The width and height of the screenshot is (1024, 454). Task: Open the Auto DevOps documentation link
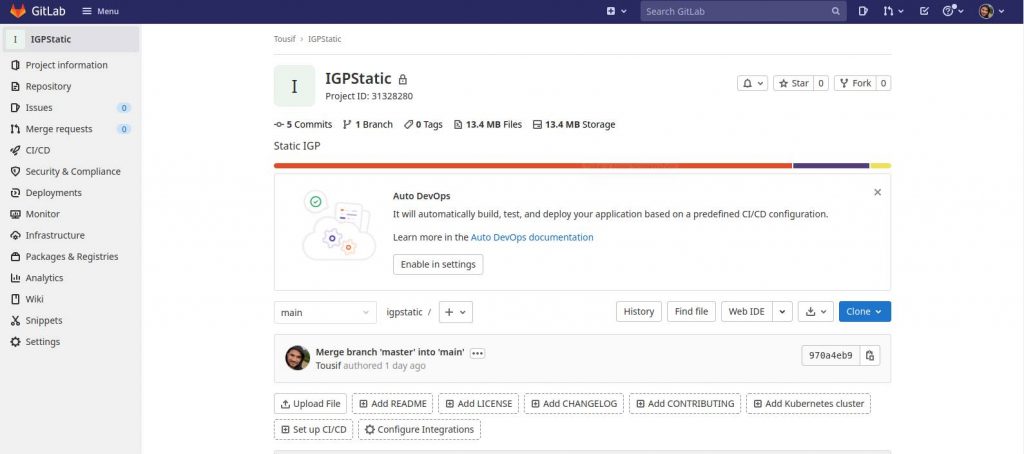tap(532, 238)
